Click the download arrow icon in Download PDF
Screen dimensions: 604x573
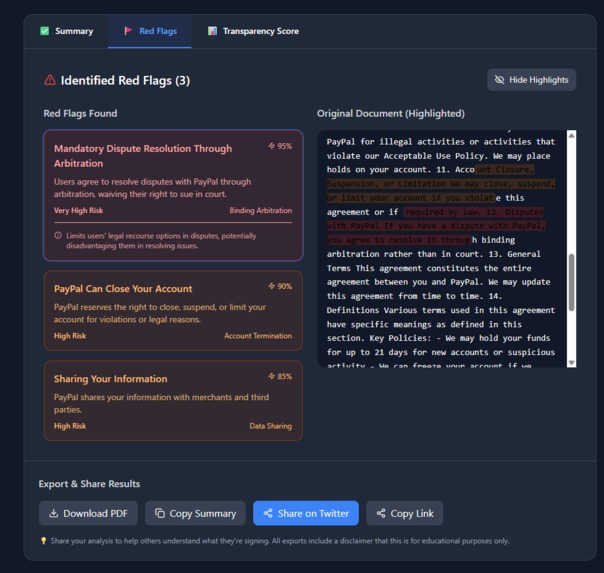coord(54,513)
